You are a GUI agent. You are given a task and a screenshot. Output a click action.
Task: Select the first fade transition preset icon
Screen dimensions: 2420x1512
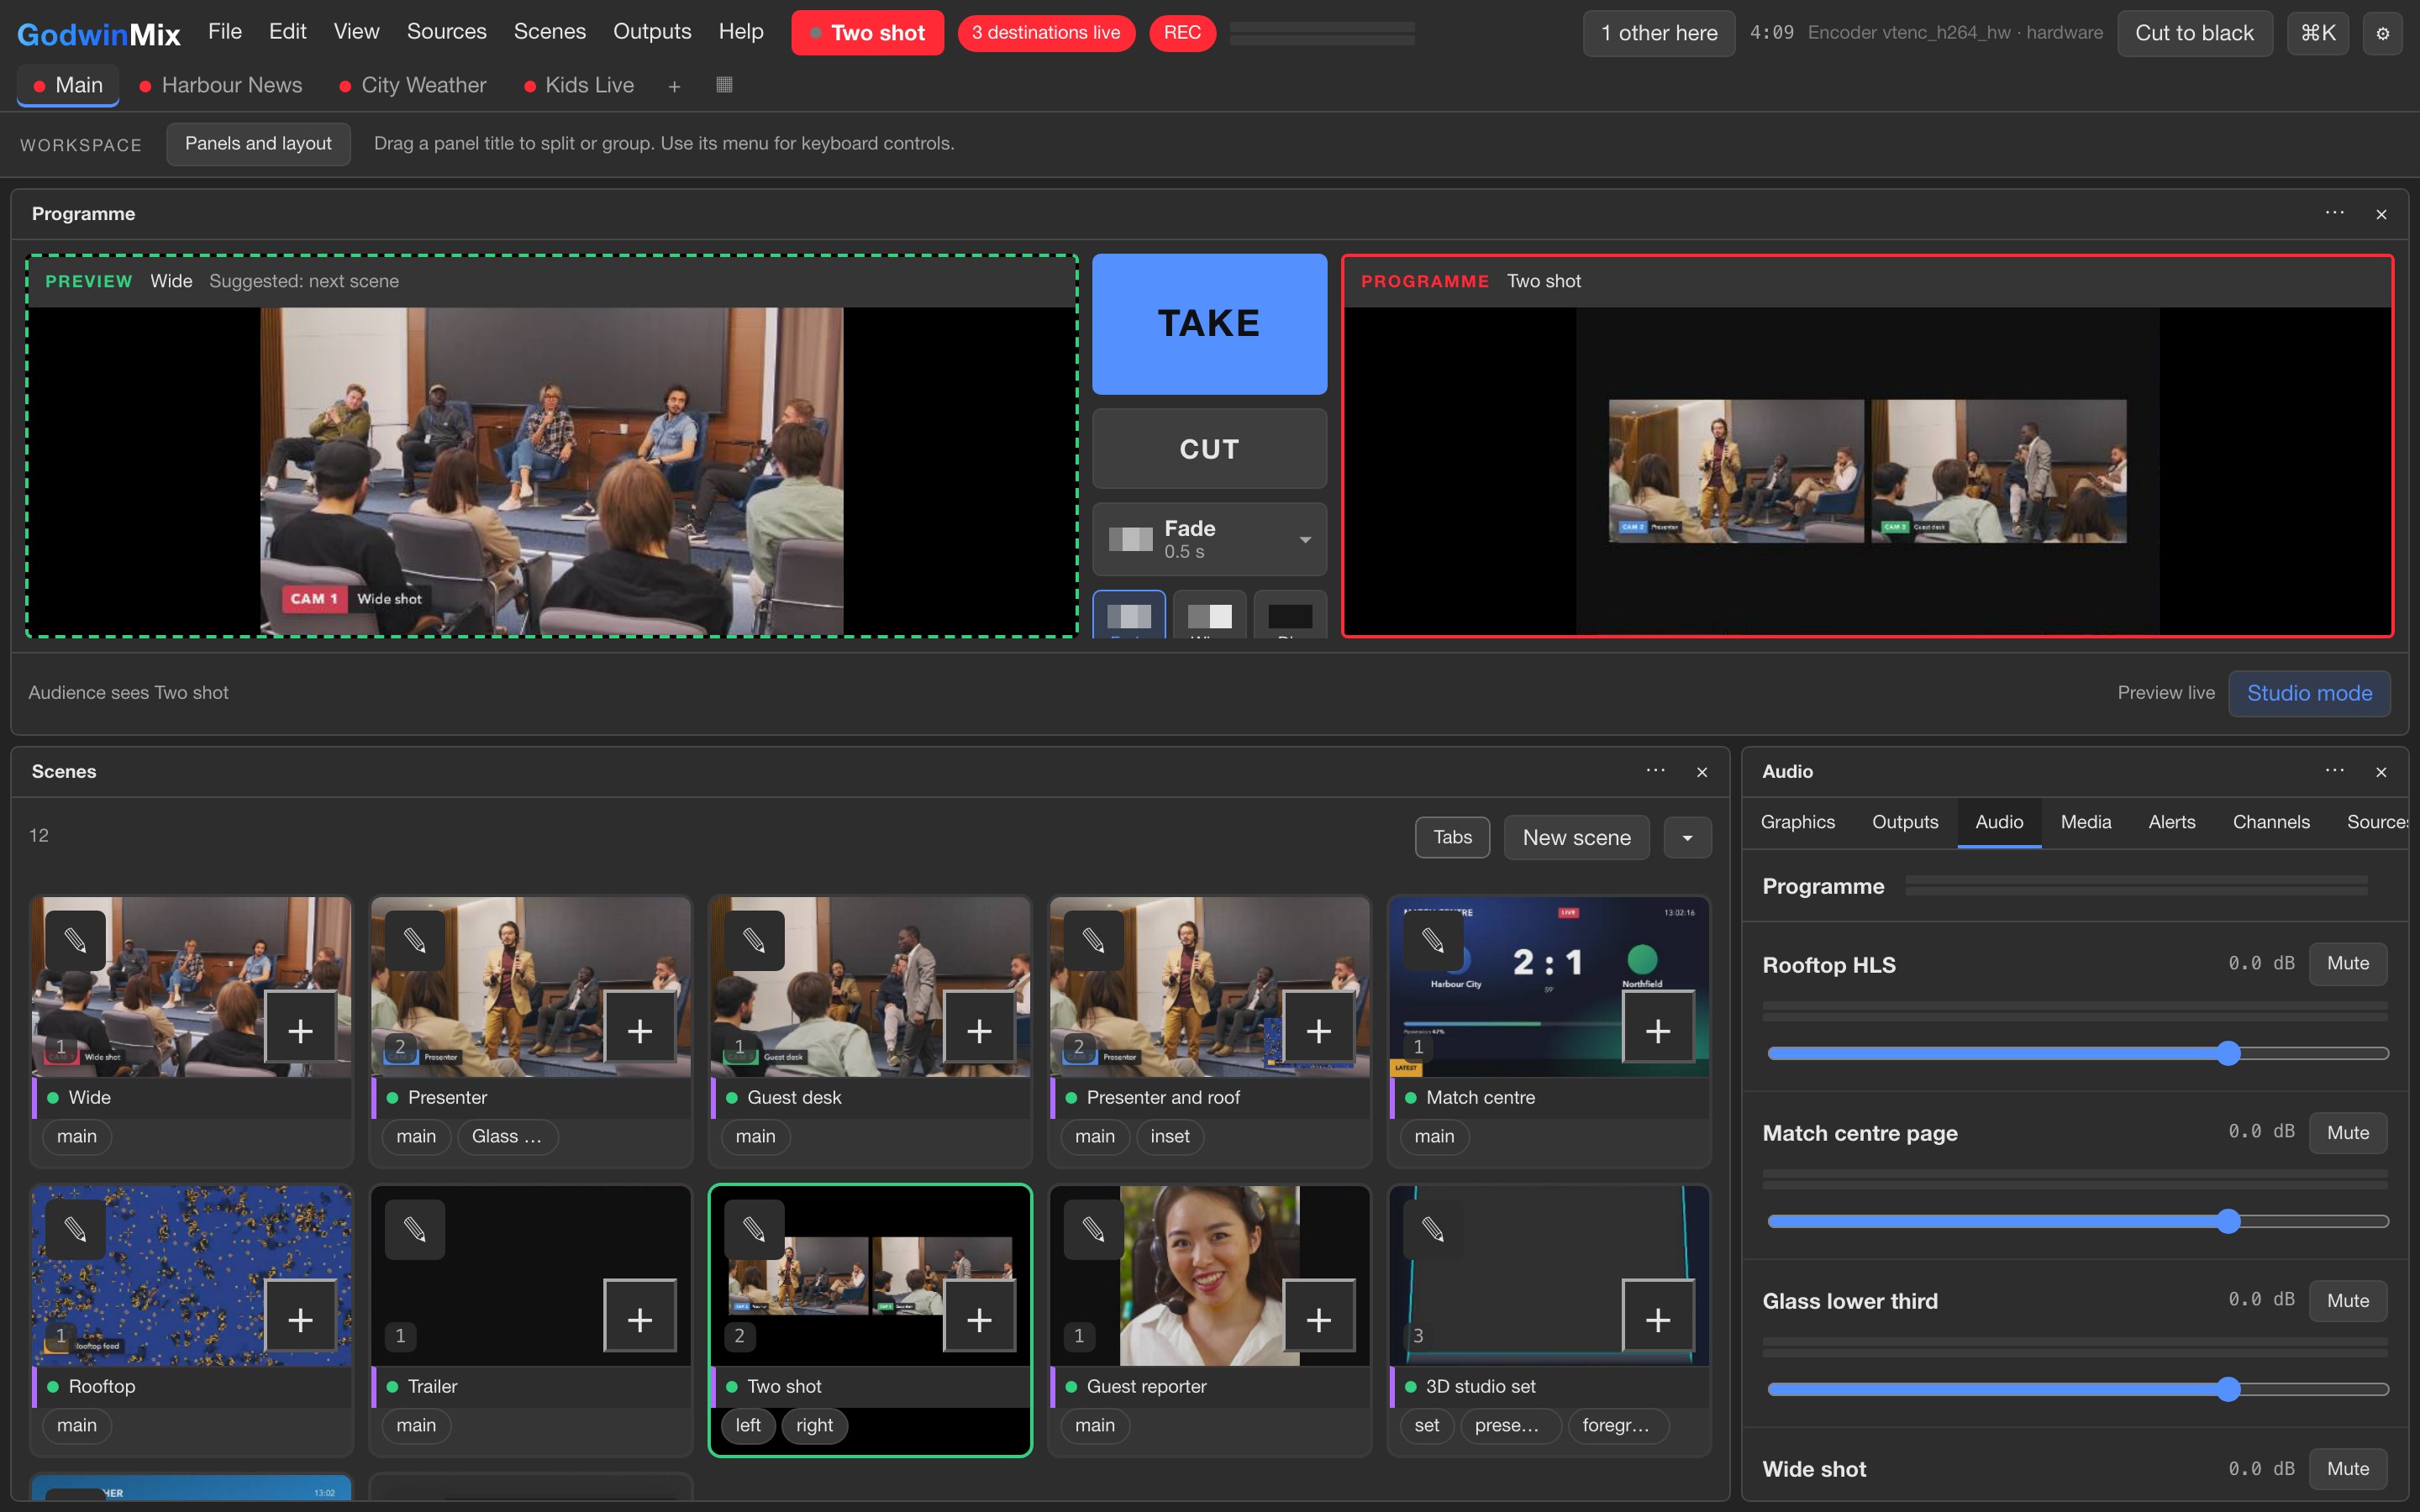(1129, 614)
